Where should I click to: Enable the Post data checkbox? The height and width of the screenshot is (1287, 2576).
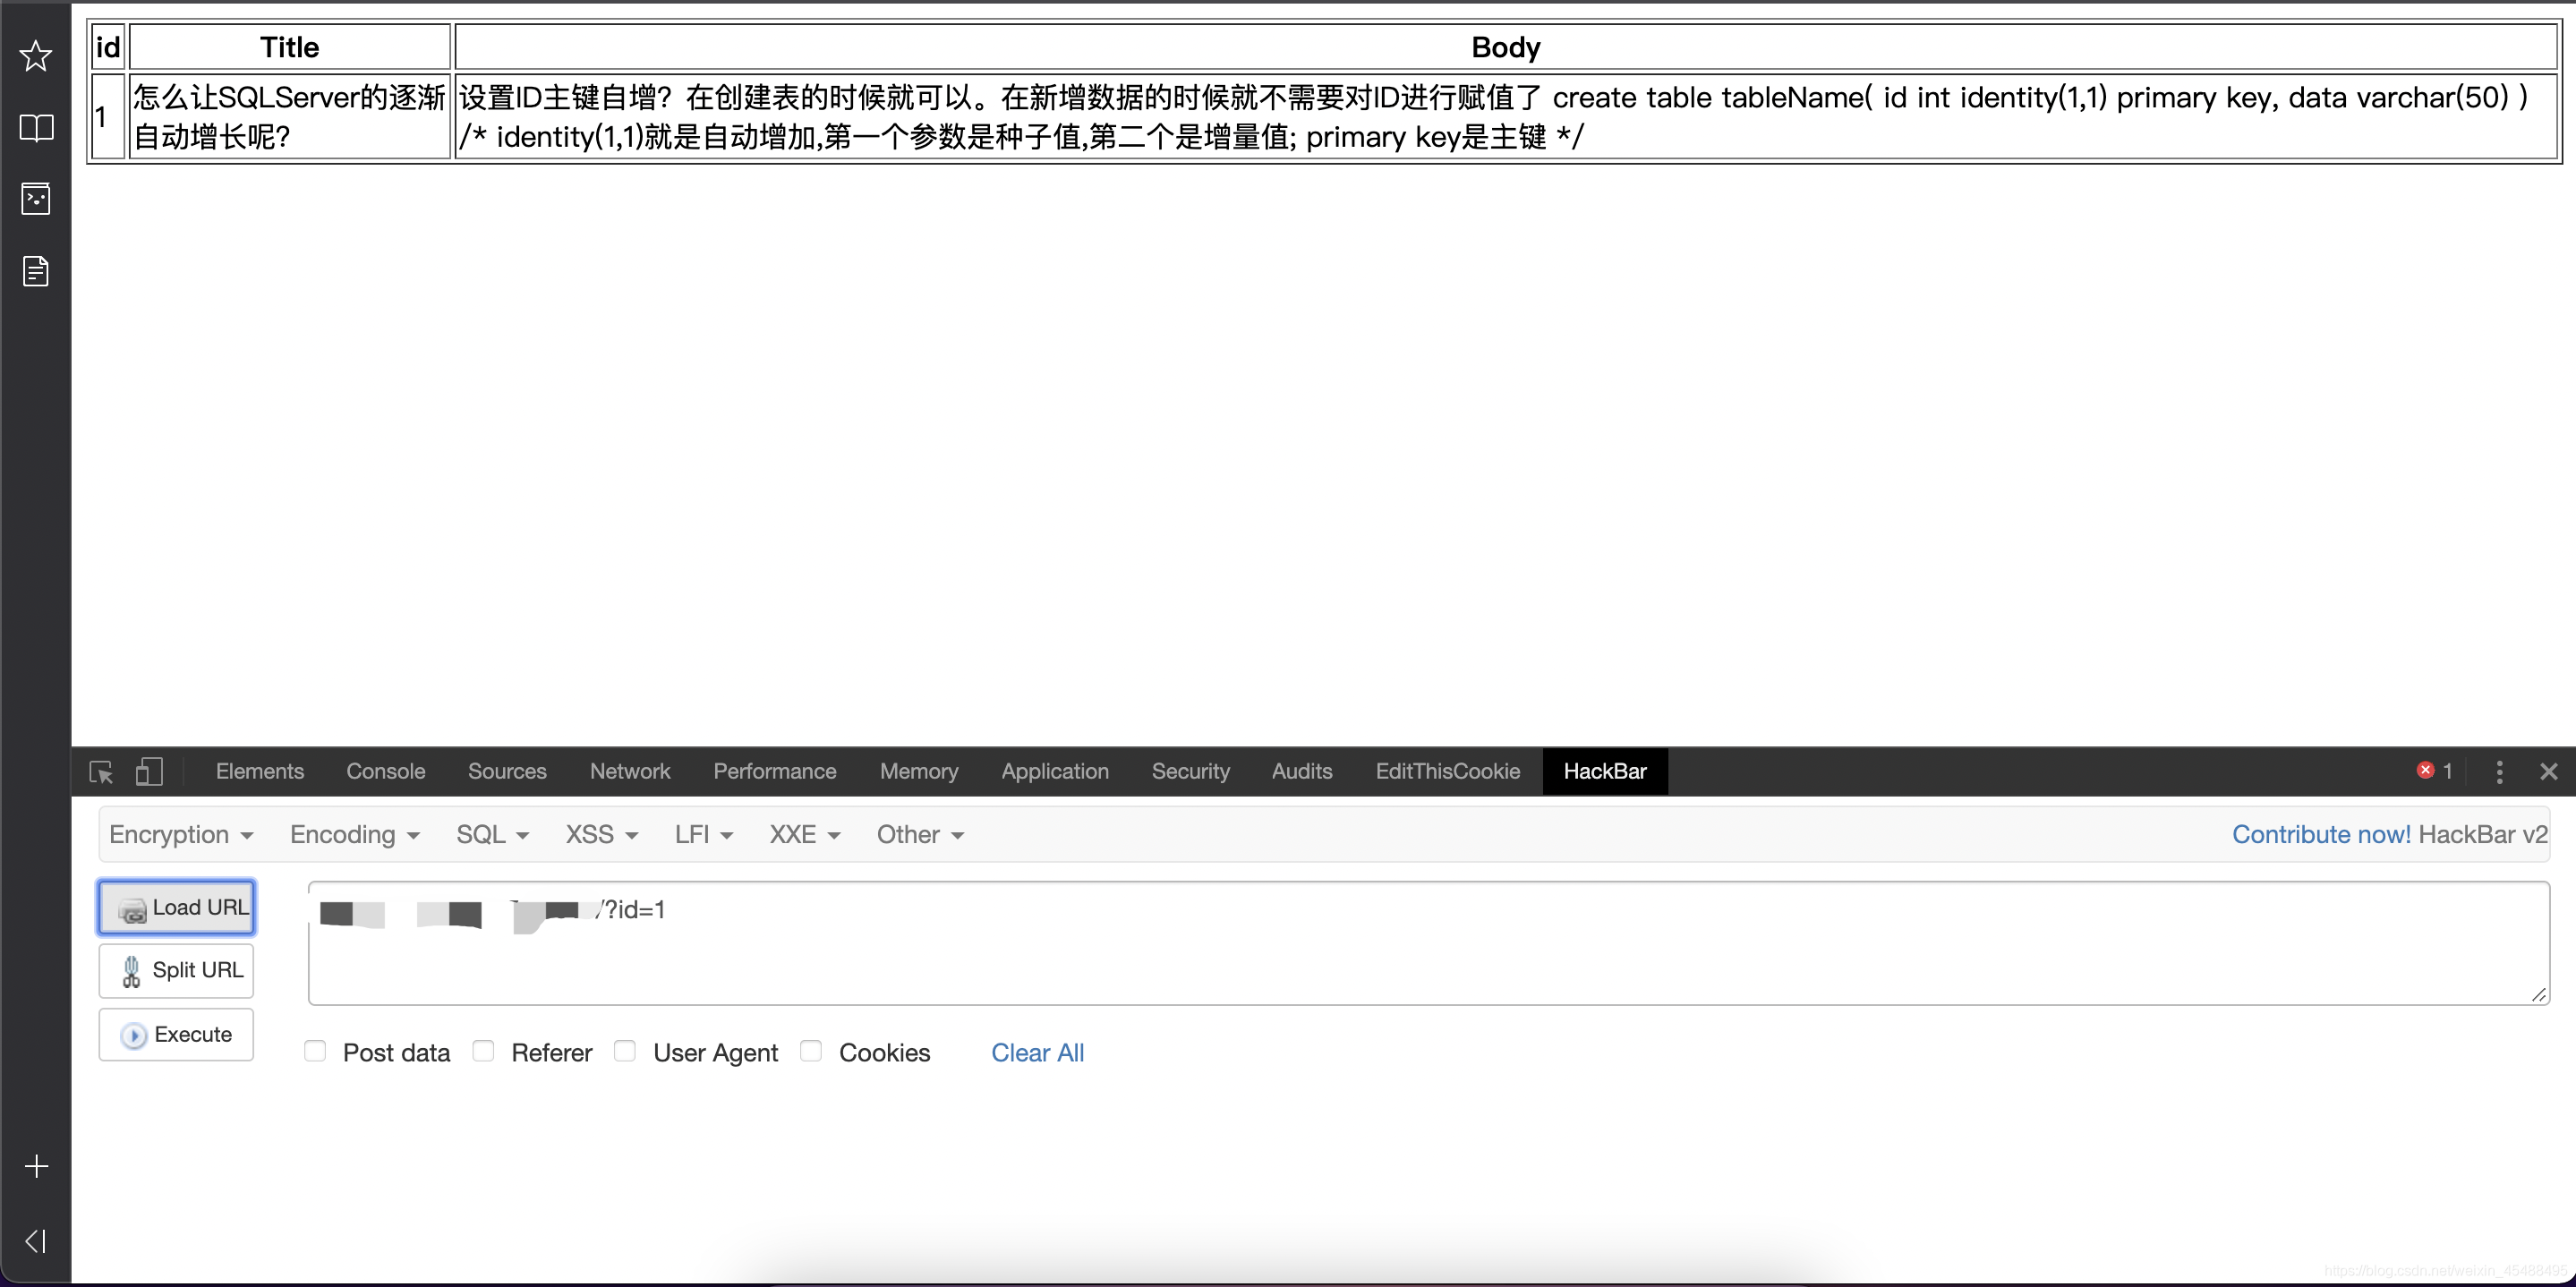tap(315, 1051)
